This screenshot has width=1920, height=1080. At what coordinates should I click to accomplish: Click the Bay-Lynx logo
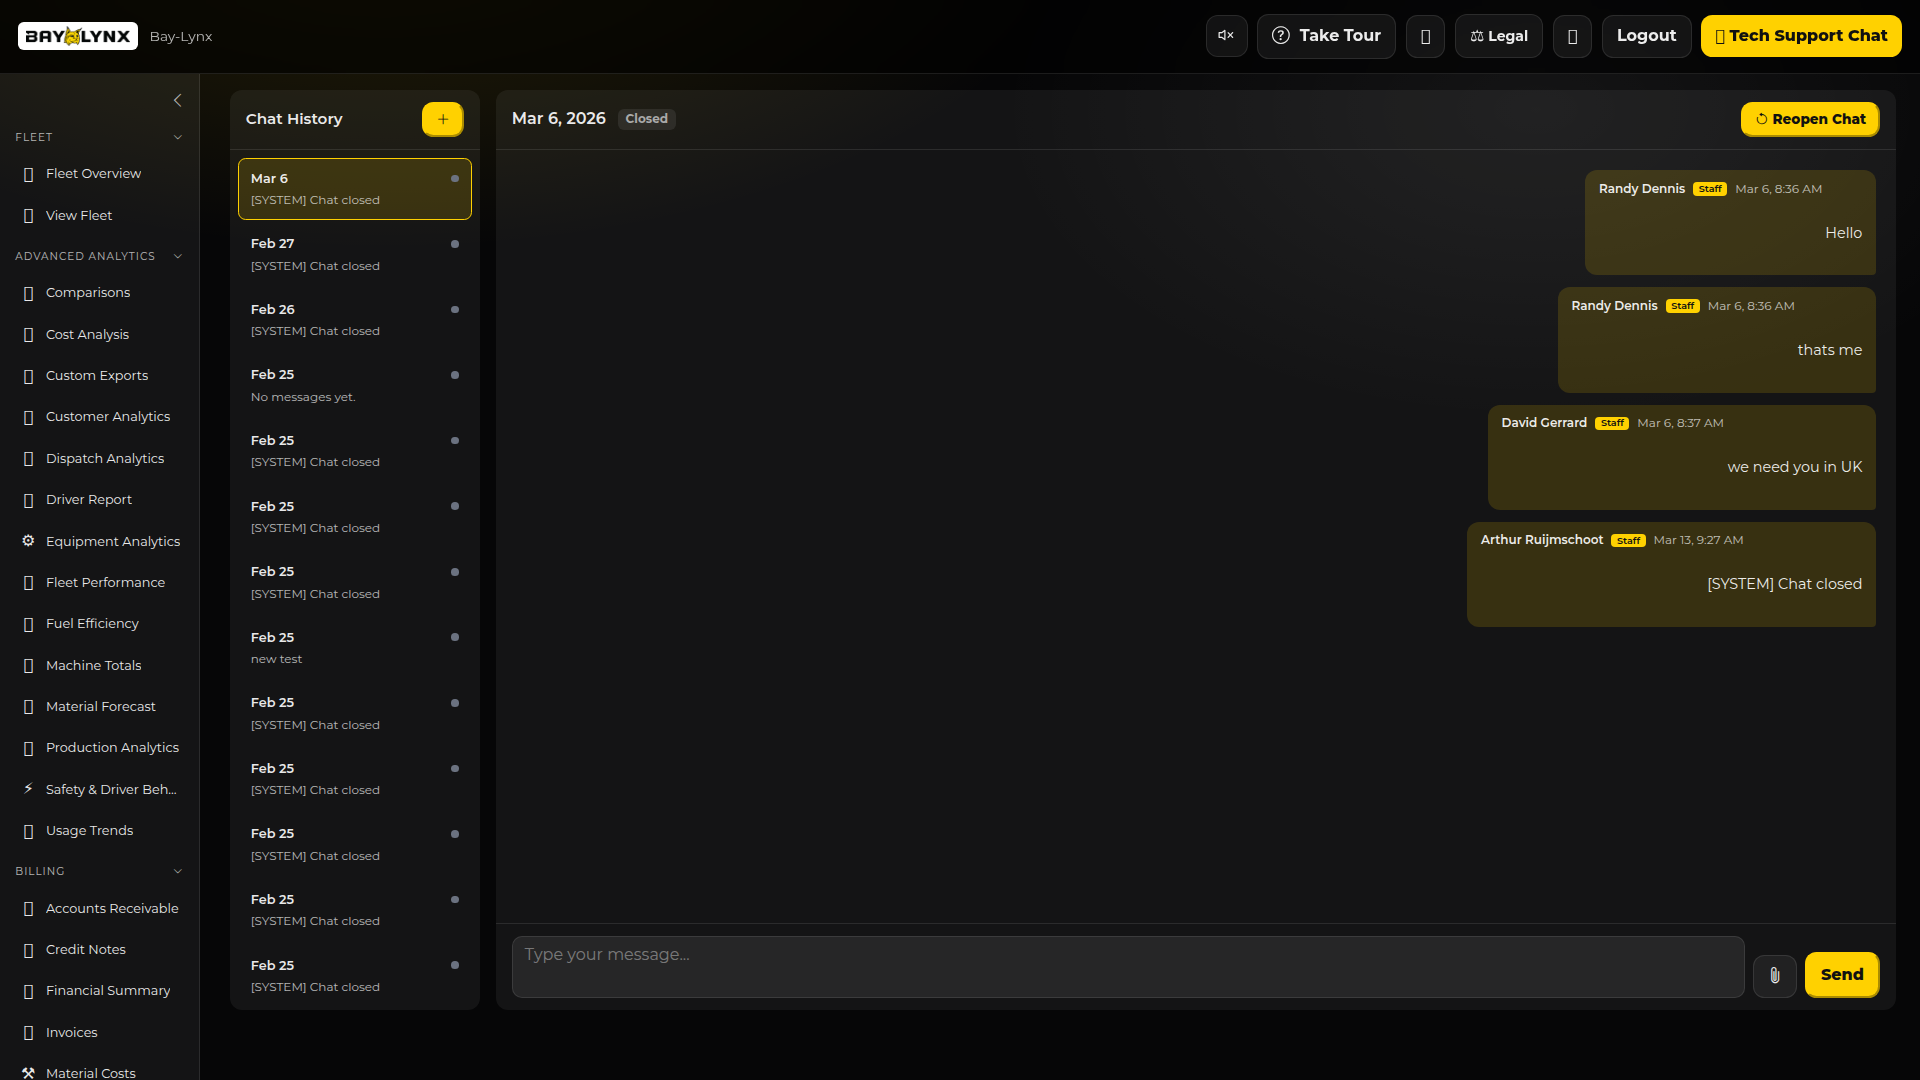pos(78,36)
